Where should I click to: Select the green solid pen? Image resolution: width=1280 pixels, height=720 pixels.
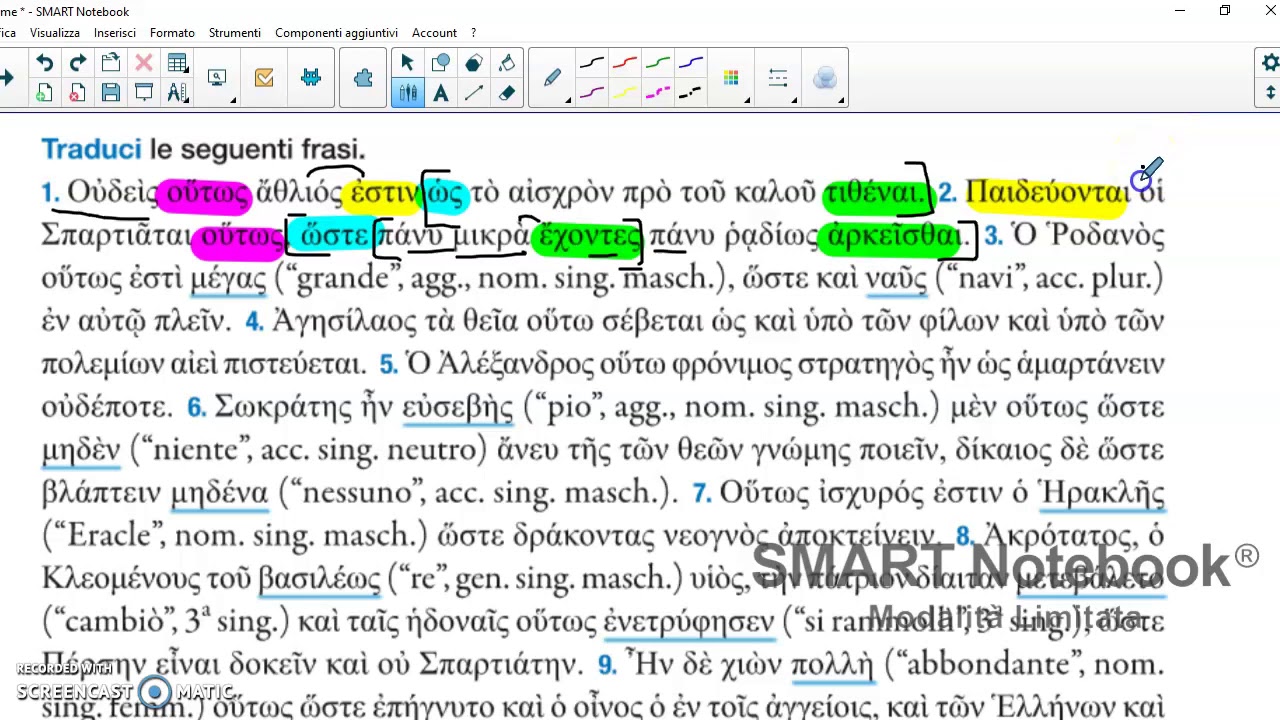pyautogui.click(x=657, y=64)
